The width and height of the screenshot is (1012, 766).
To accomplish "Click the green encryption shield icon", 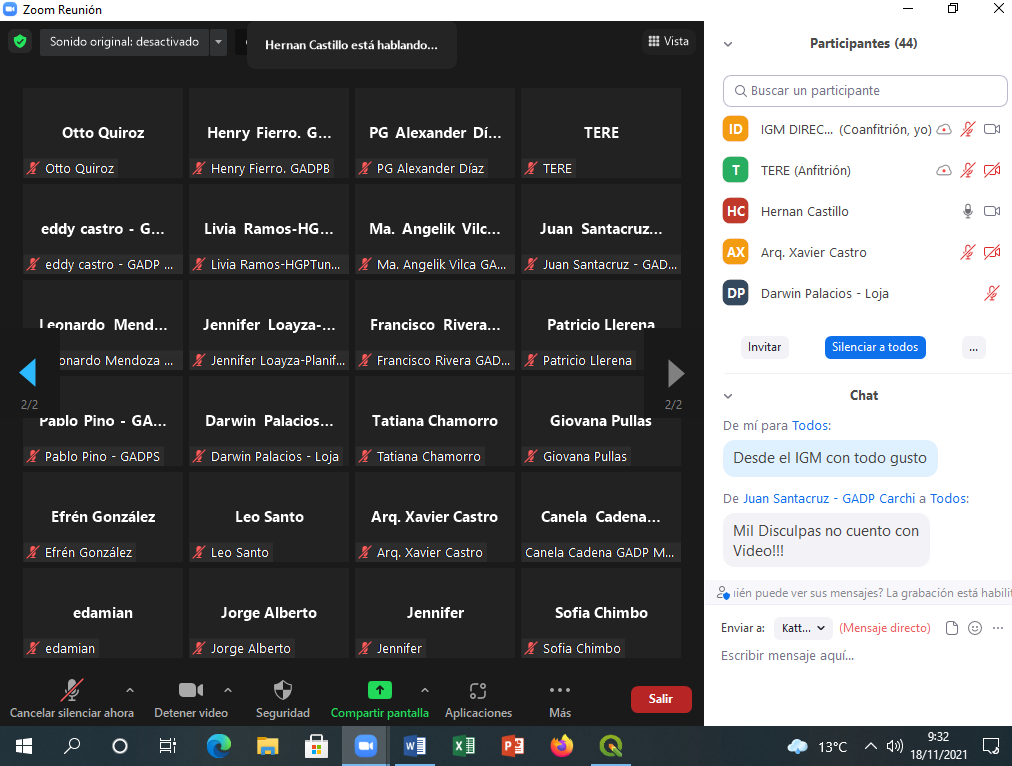I will coord(19,42).
